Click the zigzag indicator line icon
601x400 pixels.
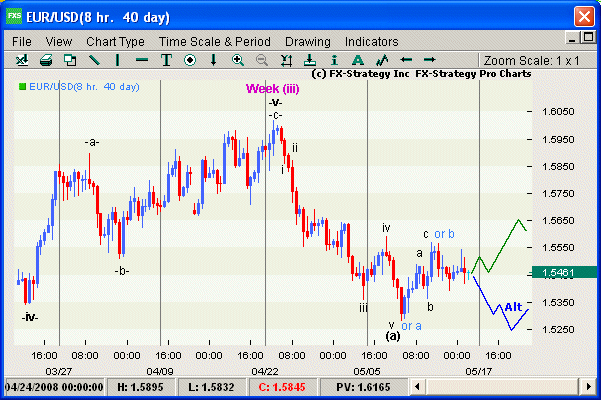click(382, 60)
